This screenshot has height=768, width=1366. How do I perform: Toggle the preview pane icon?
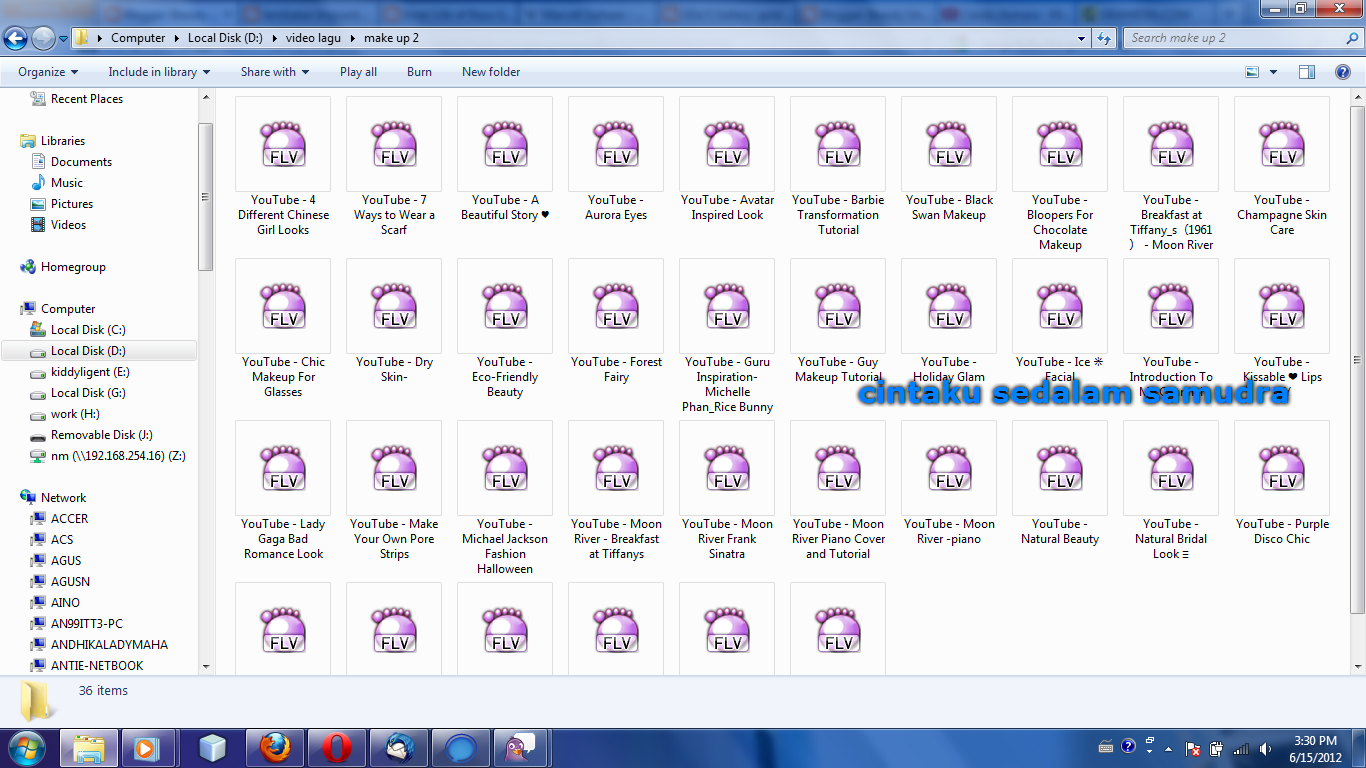[x=1306, y=72]
